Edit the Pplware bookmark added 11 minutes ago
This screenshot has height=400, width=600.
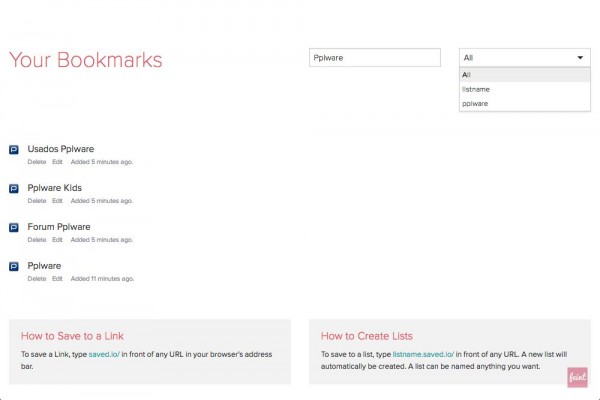click(57, 279)
